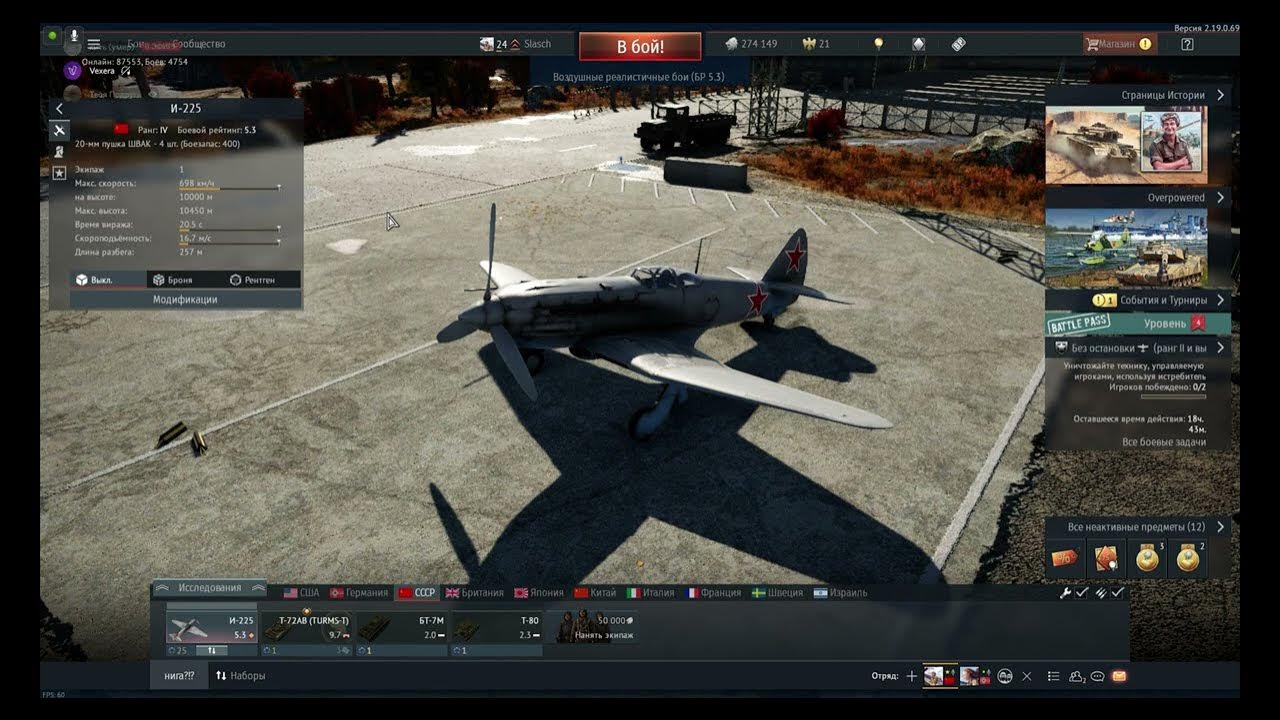The width and height of the screenshot is (1280, 720).
Task: Select the Выкл. armor view mode
Action: (108, 280)
